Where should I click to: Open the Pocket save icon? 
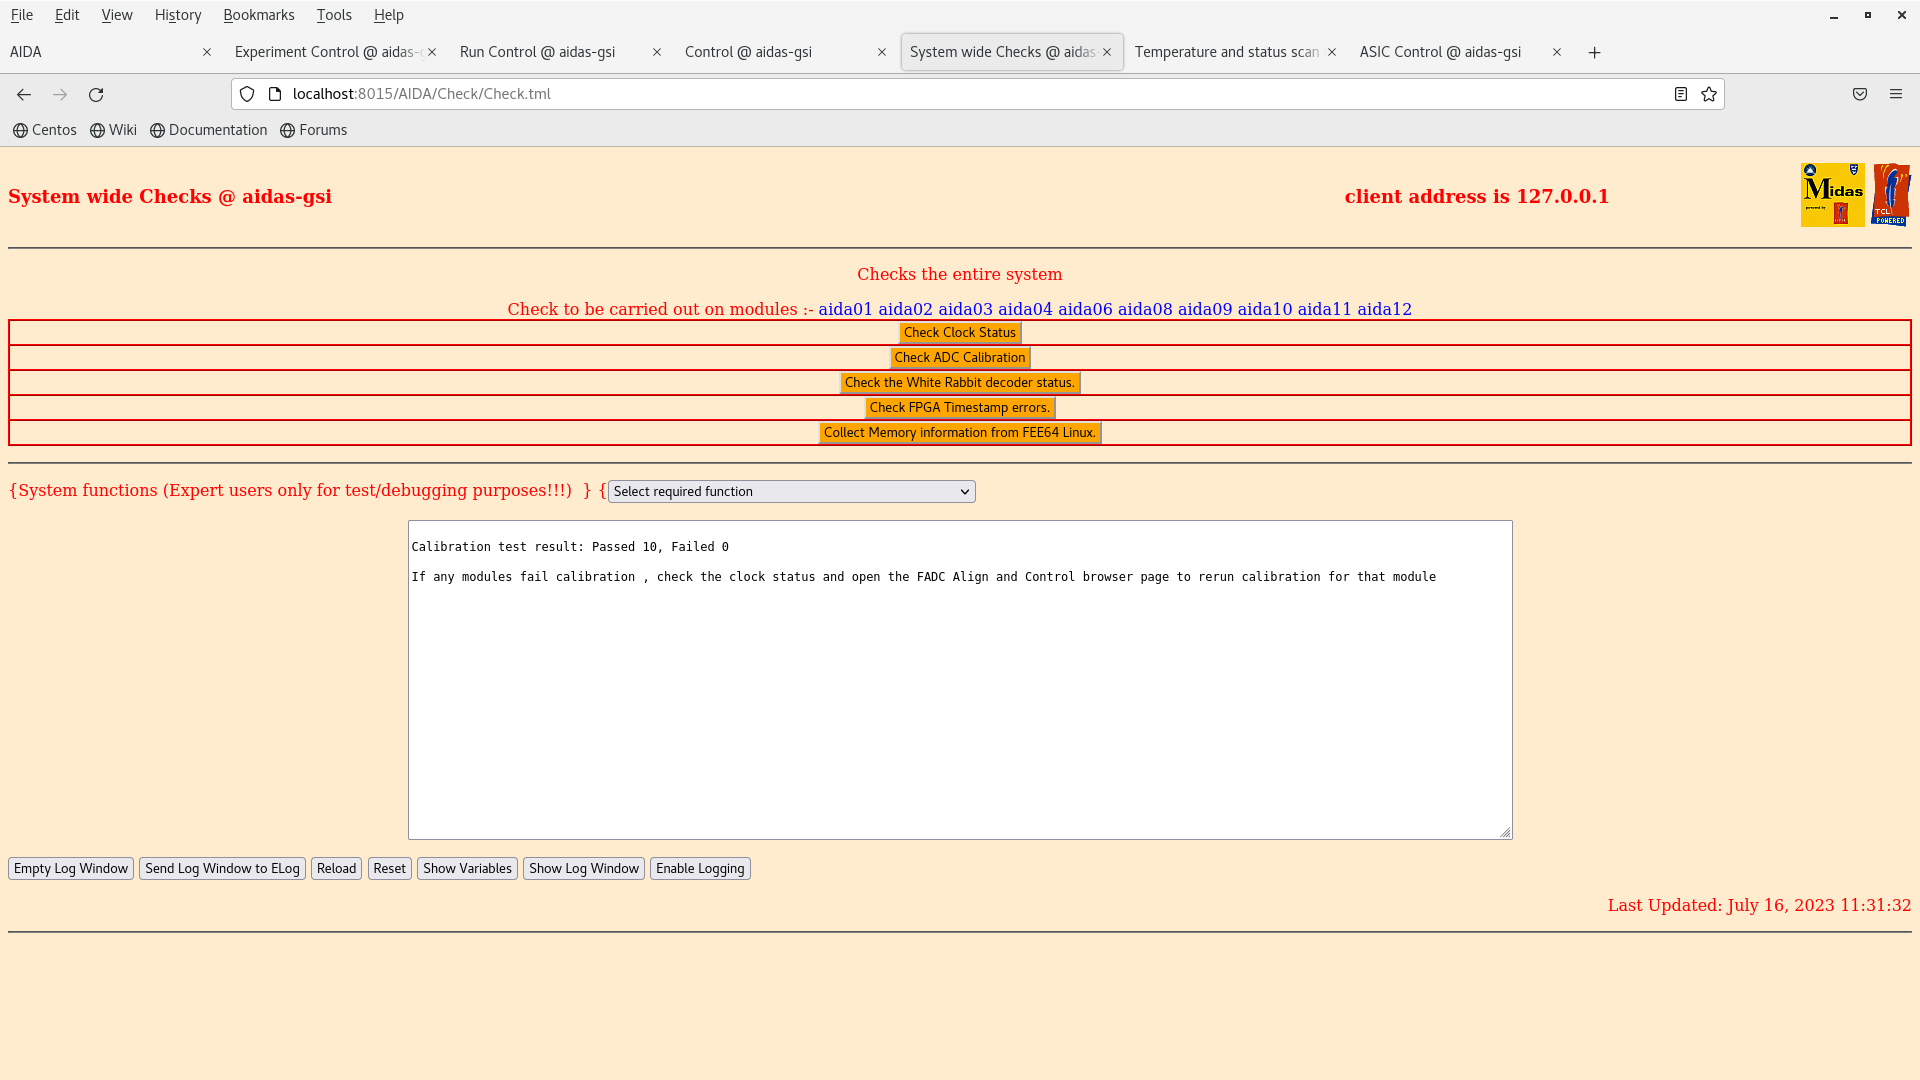click(x=1860, y=94)
